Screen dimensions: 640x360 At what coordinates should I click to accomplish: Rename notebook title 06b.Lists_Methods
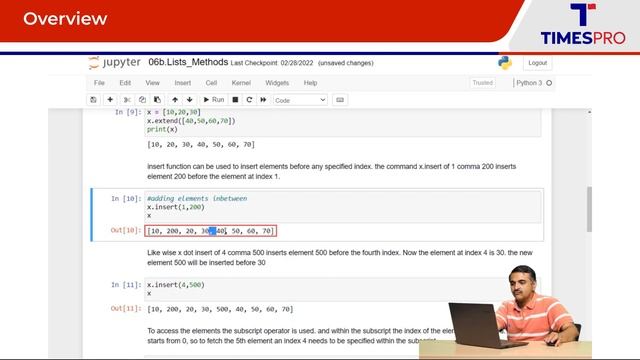coord(188,62)
